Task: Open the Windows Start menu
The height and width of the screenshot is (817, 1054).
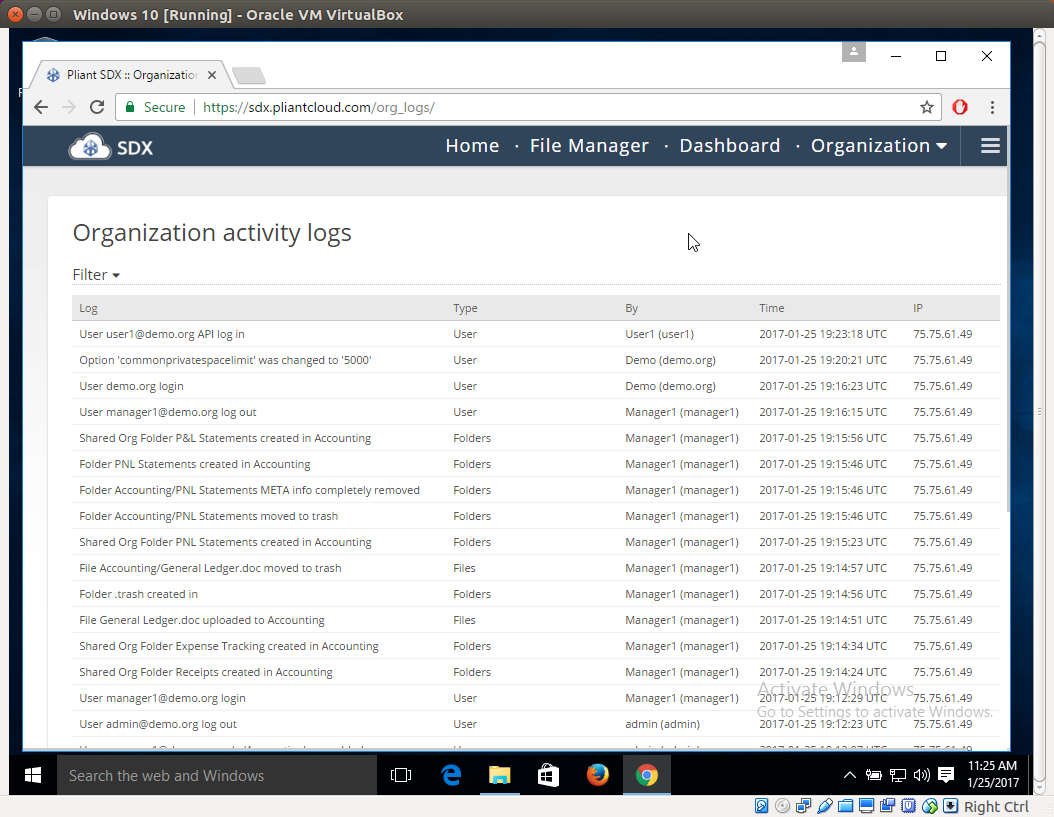Action: [x=32, y=775]
